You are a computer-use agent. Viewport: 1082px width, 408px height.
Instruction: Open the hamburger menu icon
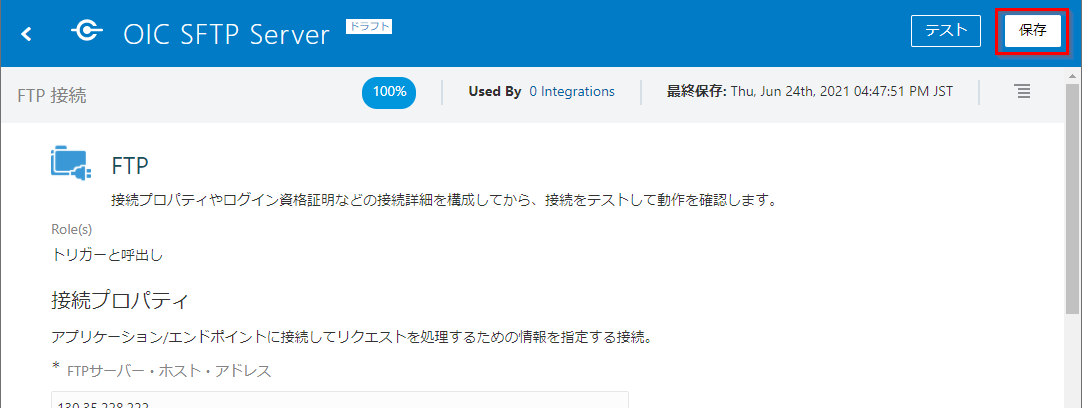1022,91
